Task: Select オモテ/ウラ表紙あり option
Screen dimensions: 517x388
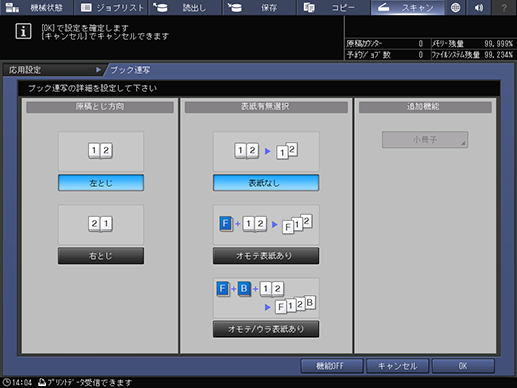Action: pos(266,329)
